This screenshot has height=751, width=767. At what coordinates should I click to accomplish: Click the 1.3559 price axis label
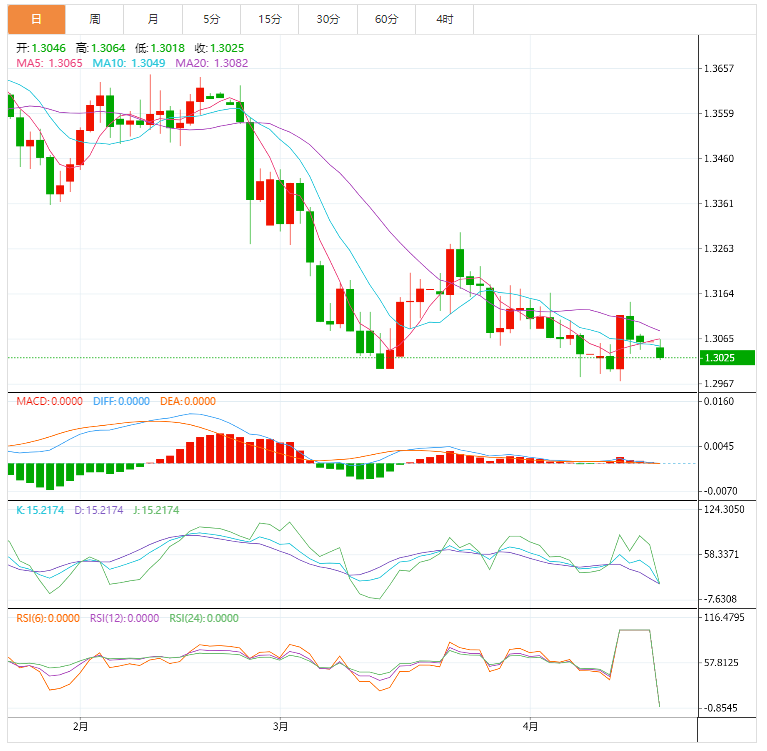tap(719, 114)
